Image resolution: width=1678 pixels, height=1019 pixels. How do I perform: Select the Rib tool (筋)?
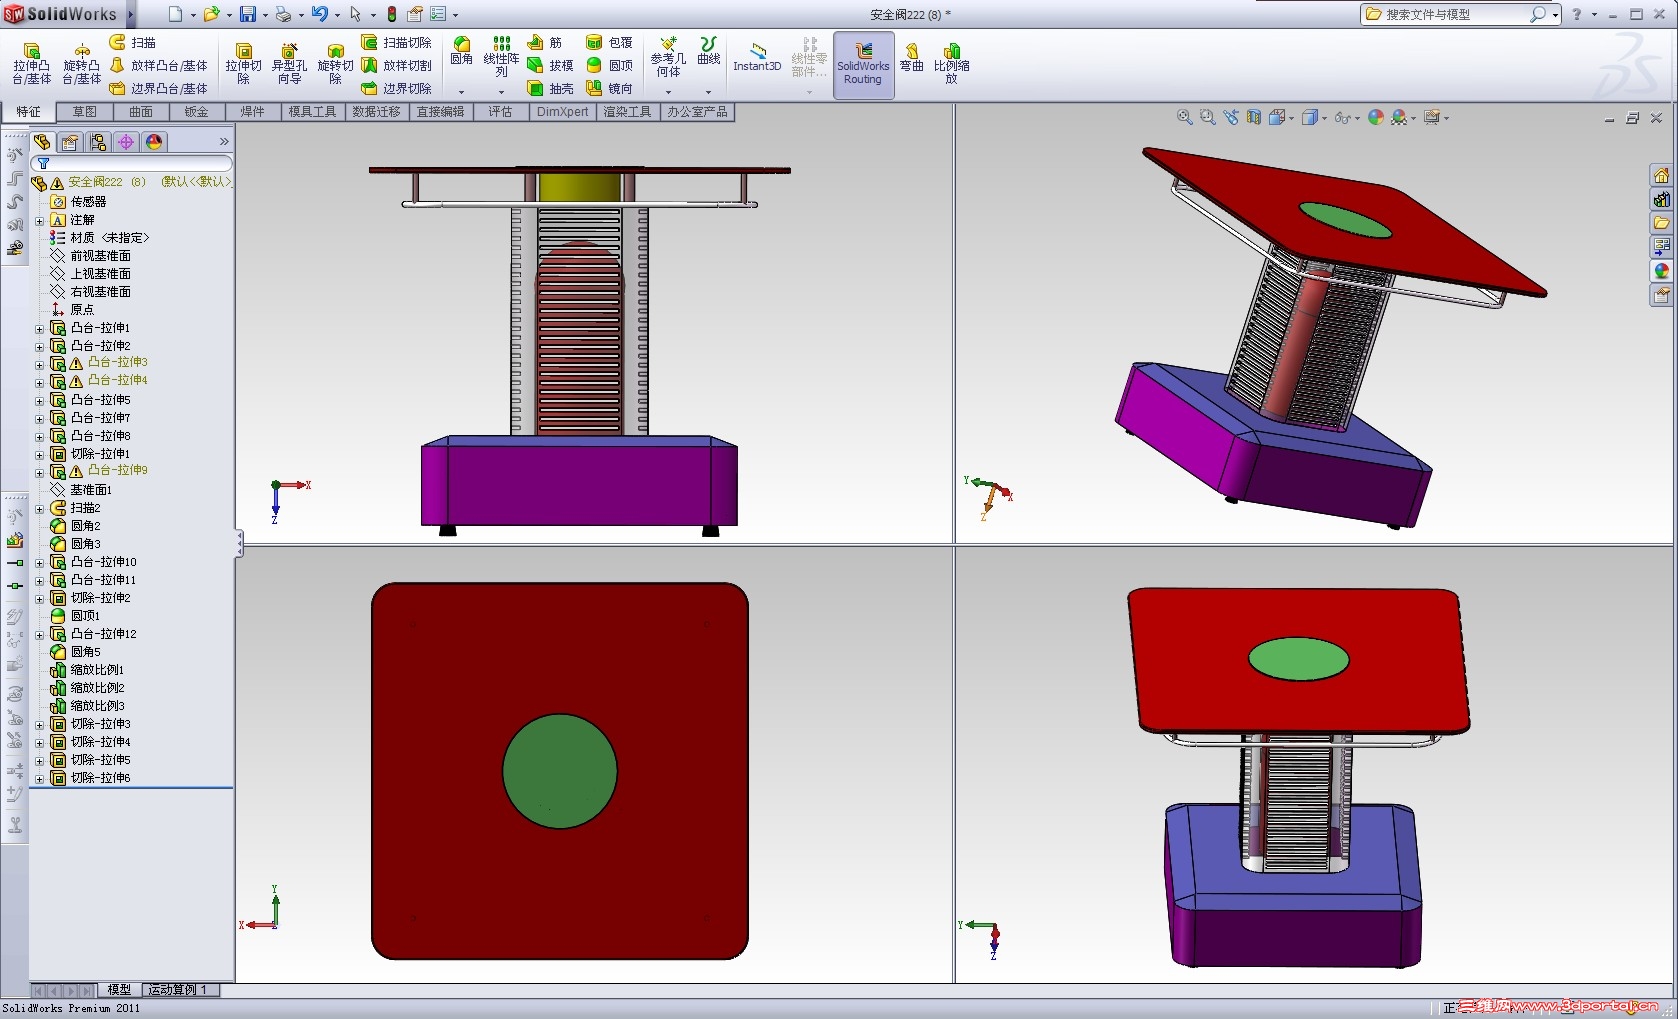pyautogui.click(x=546, y=42)
